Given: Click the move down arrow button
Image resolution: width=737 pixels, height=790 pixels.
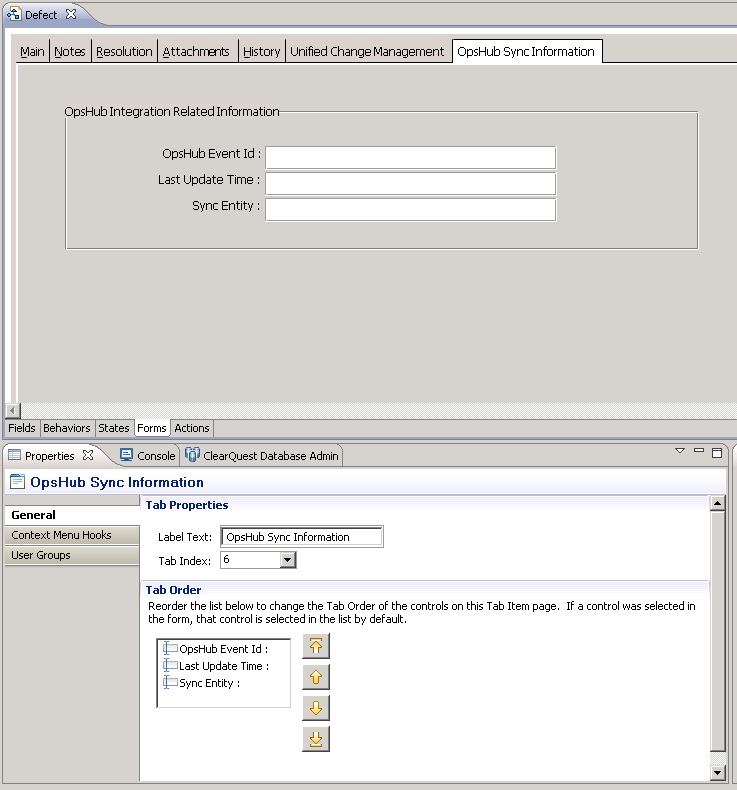Looking at the screenshot, I should [x=316, y=708].
